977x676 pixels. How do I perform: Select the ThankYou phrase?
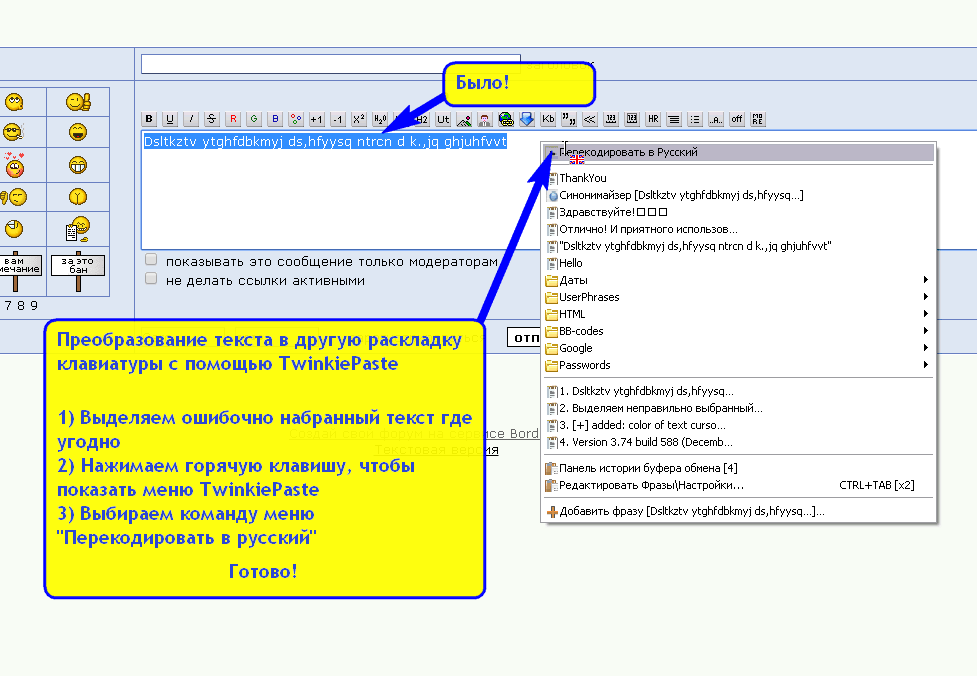(x=738, y=178)
